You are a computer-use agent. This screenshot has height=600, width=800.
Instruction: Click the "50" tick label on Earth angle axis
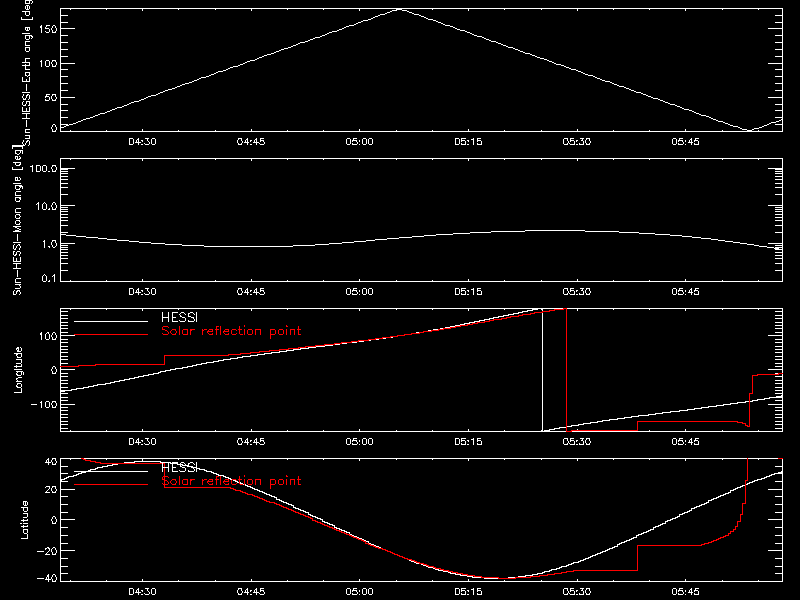pos(51,97)
